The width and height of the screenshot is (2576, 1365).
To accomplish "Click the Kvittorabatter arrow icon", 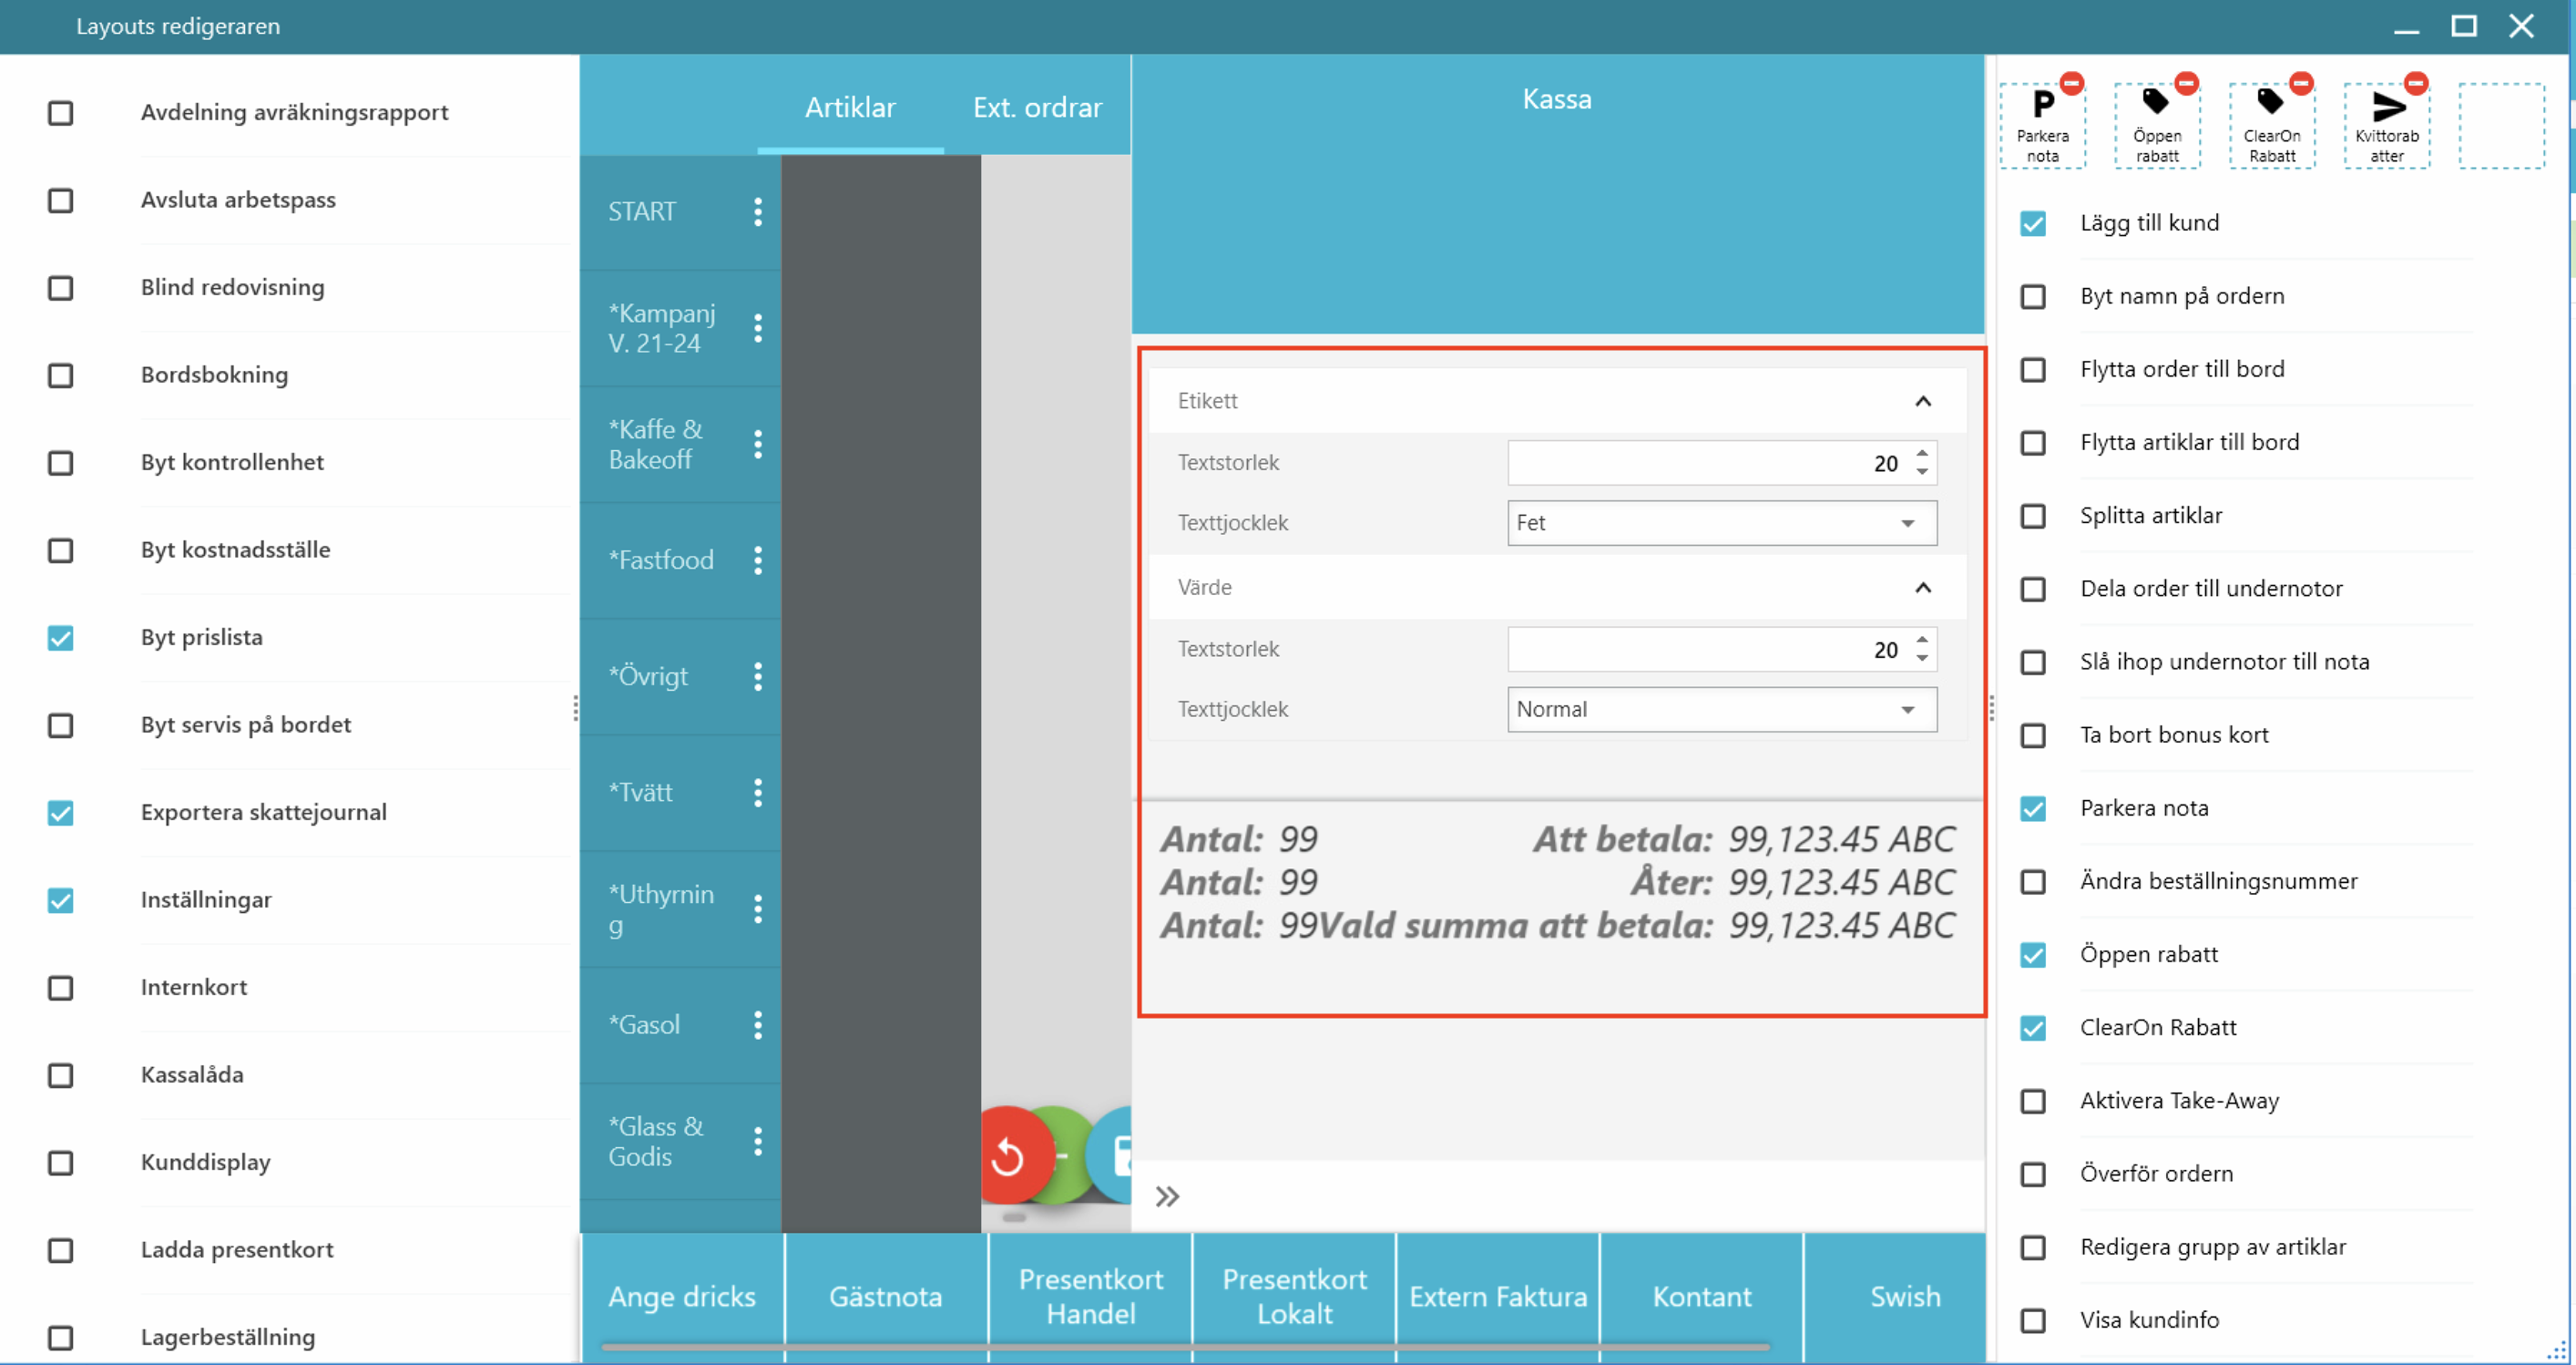I will 2387,105.
